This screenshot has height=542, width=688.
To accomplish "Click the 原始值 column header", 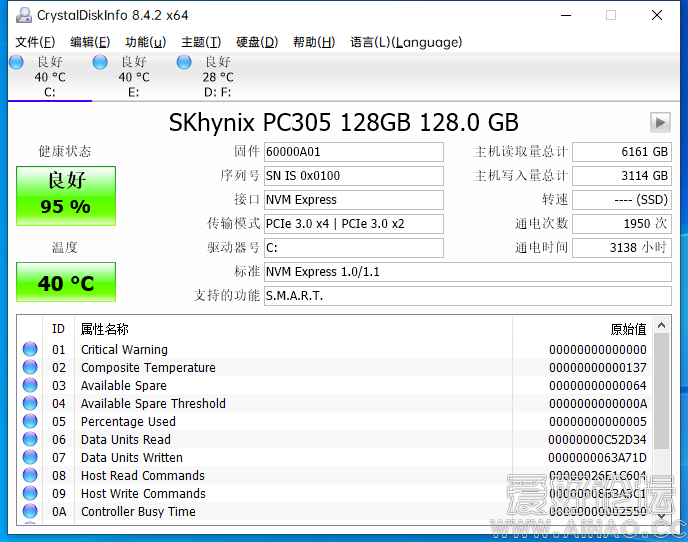I will tap(582, 329).
